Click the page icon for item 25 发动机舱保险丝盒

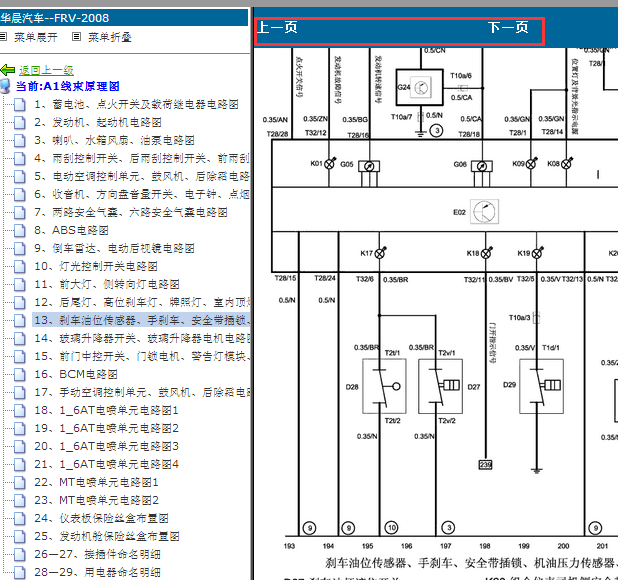click(20, 537)
